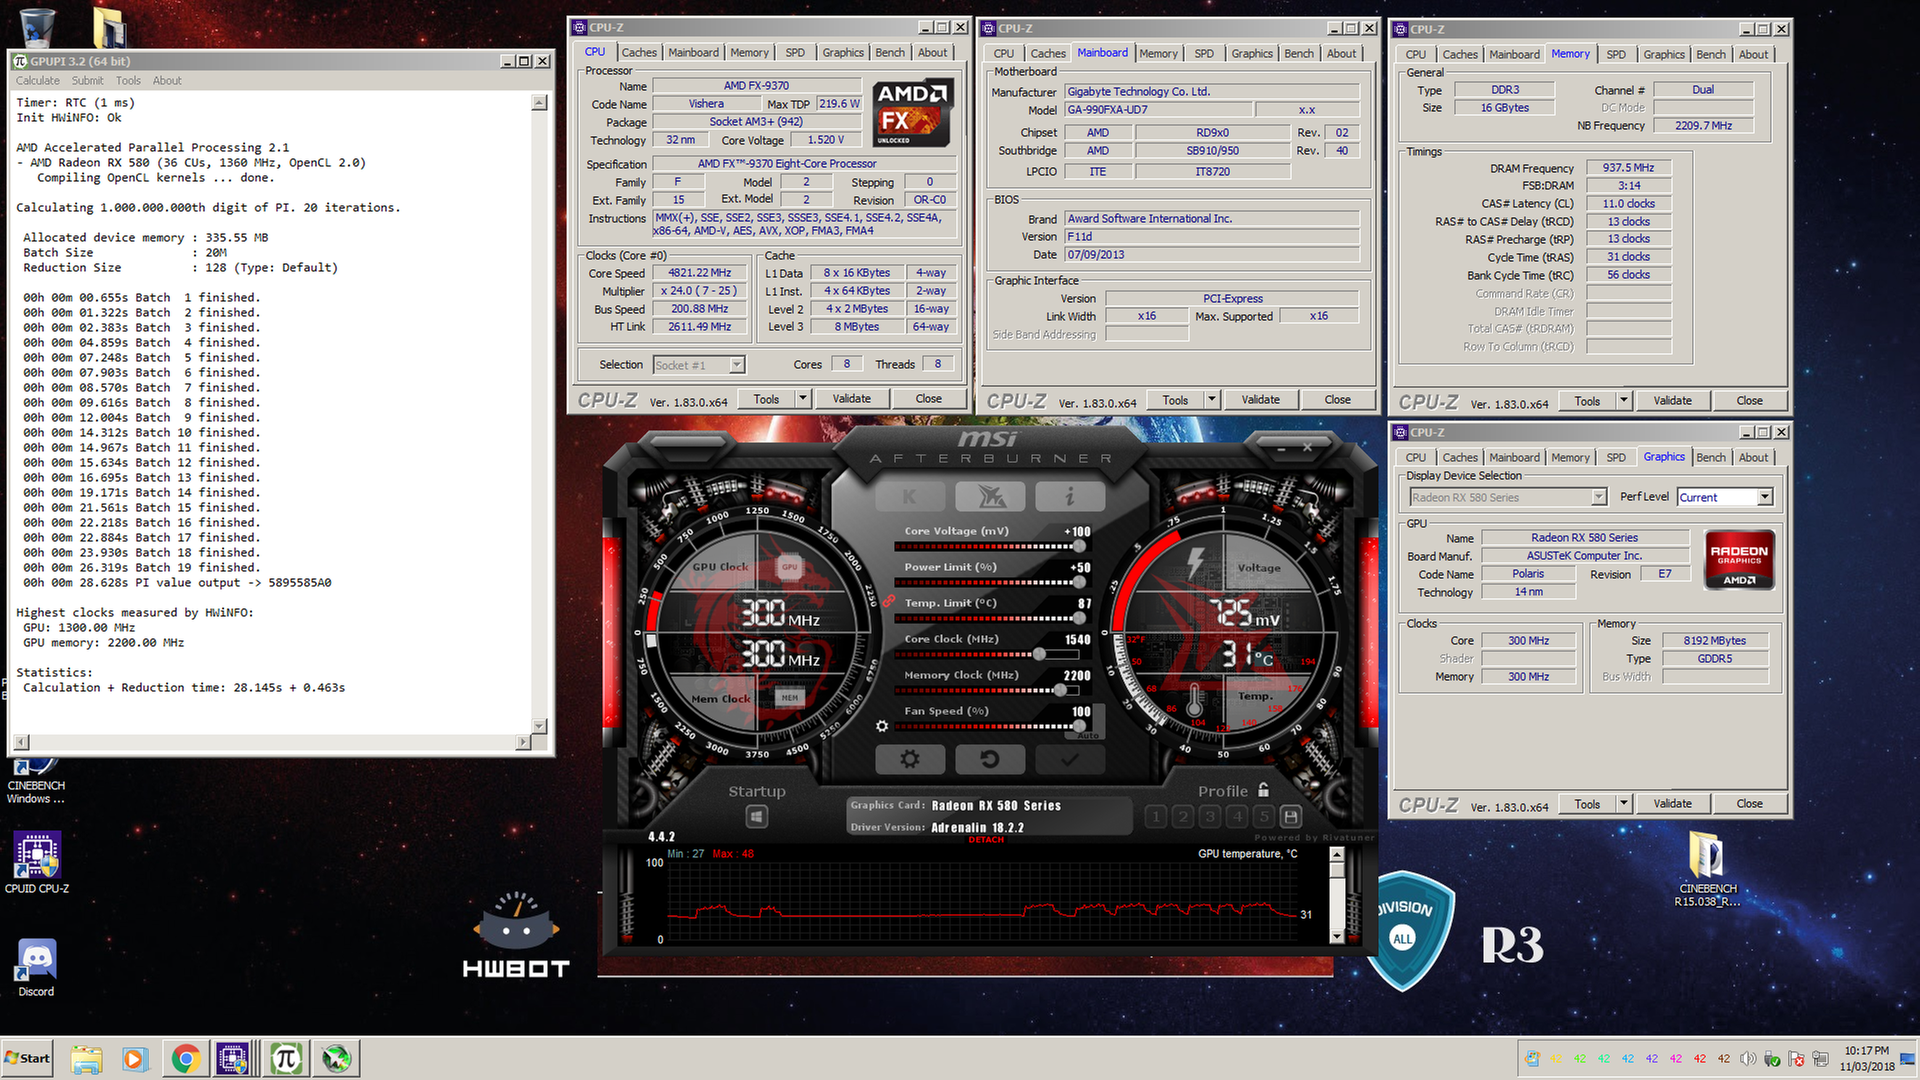Open the Recycle Bin desktop icon
Screen dimensions: 1920x1080
(x=37, y=26)
